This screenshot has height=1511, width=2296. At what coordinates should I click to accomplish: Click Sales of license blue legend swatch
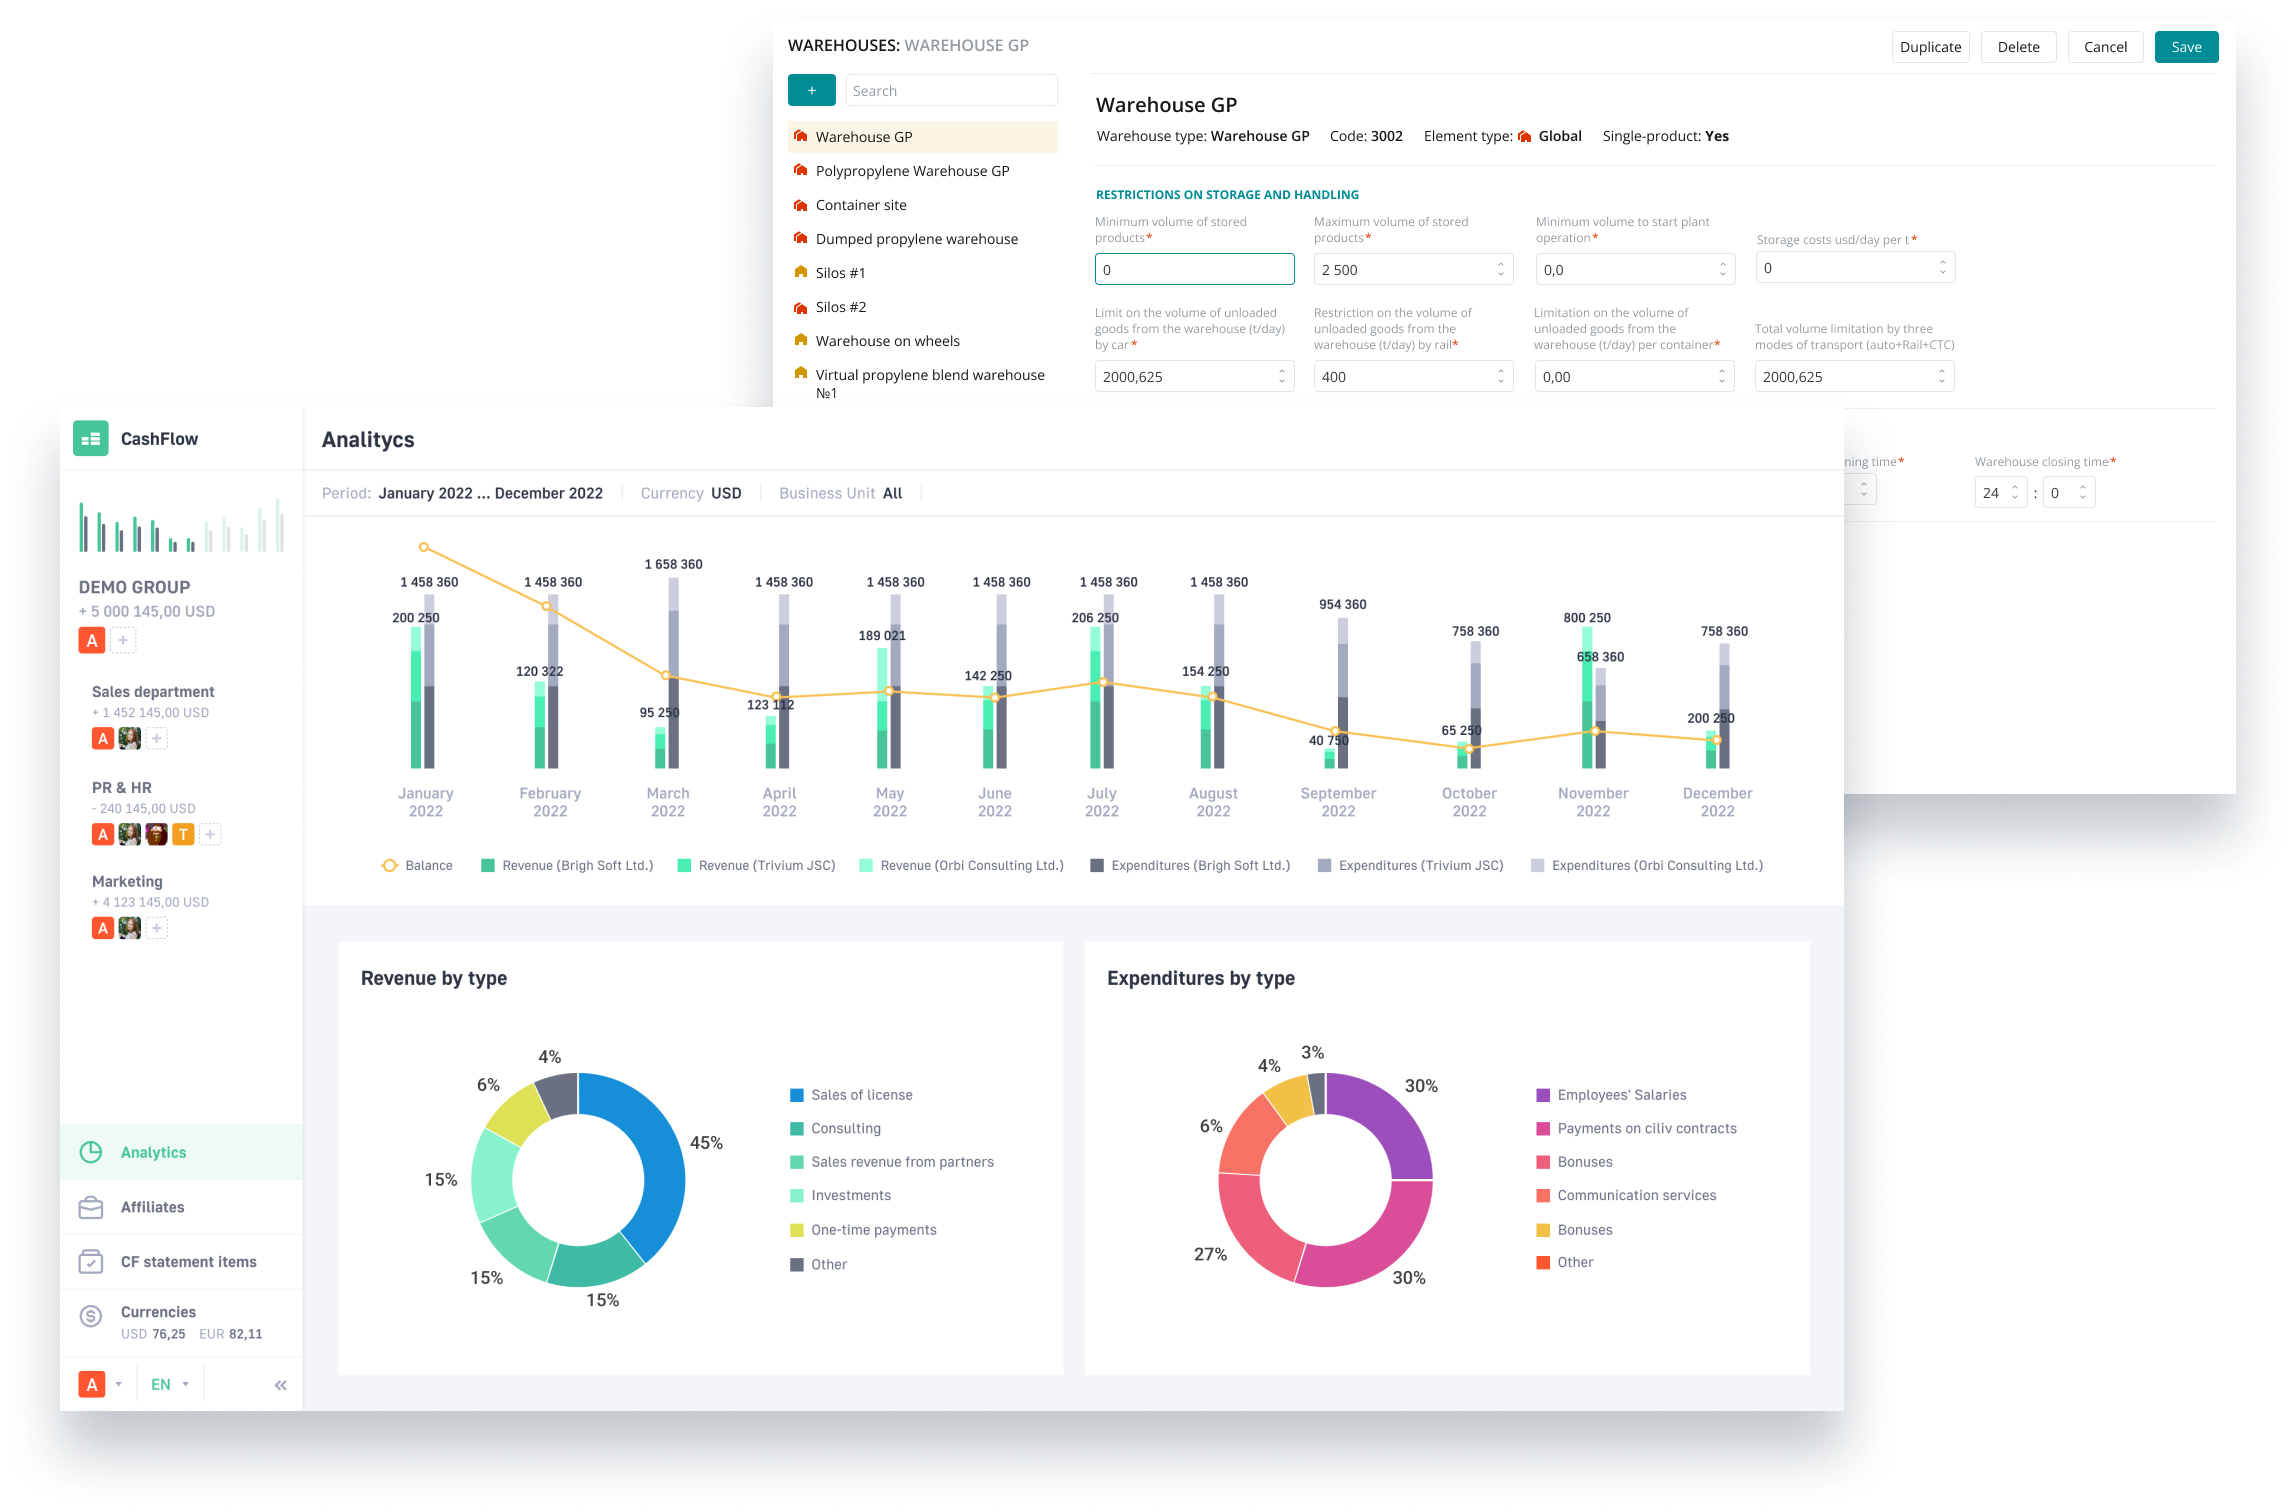[x=797, y=1095]
